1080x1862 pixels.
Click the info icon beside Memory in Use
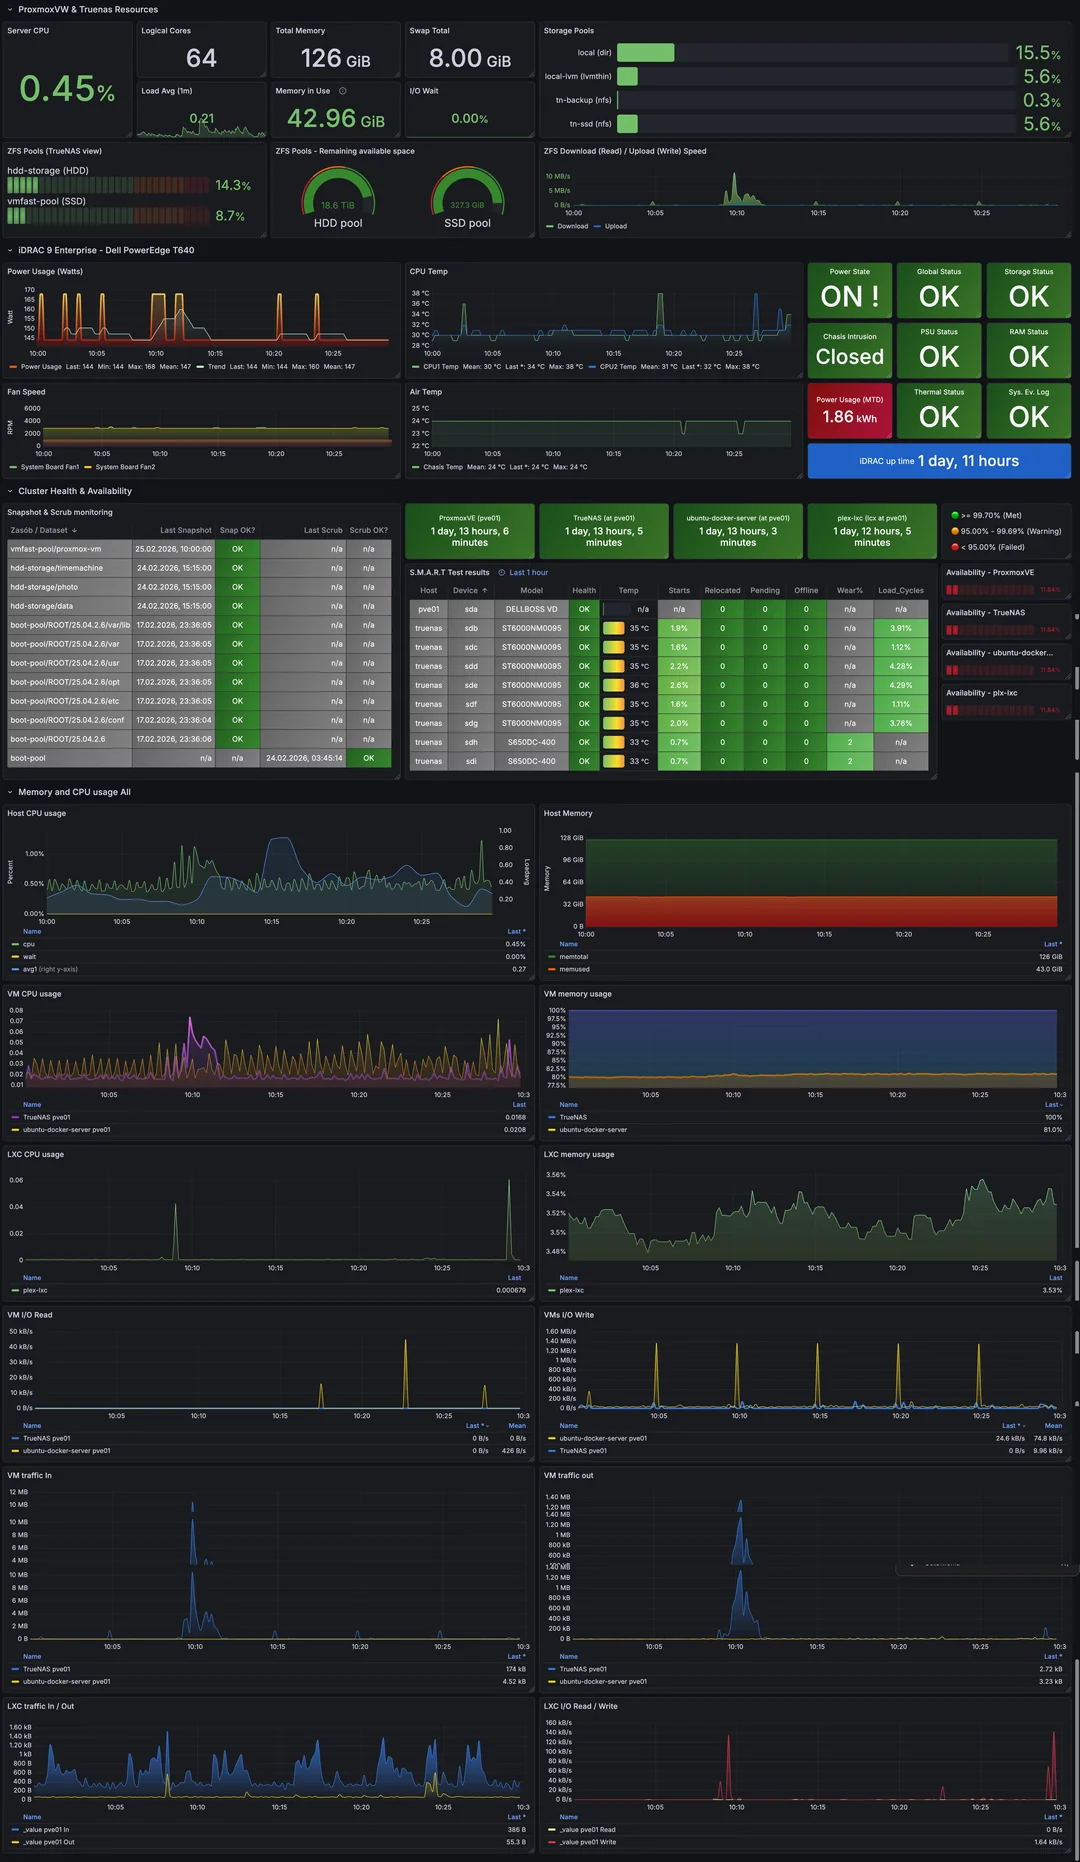[x=343, y=91]
